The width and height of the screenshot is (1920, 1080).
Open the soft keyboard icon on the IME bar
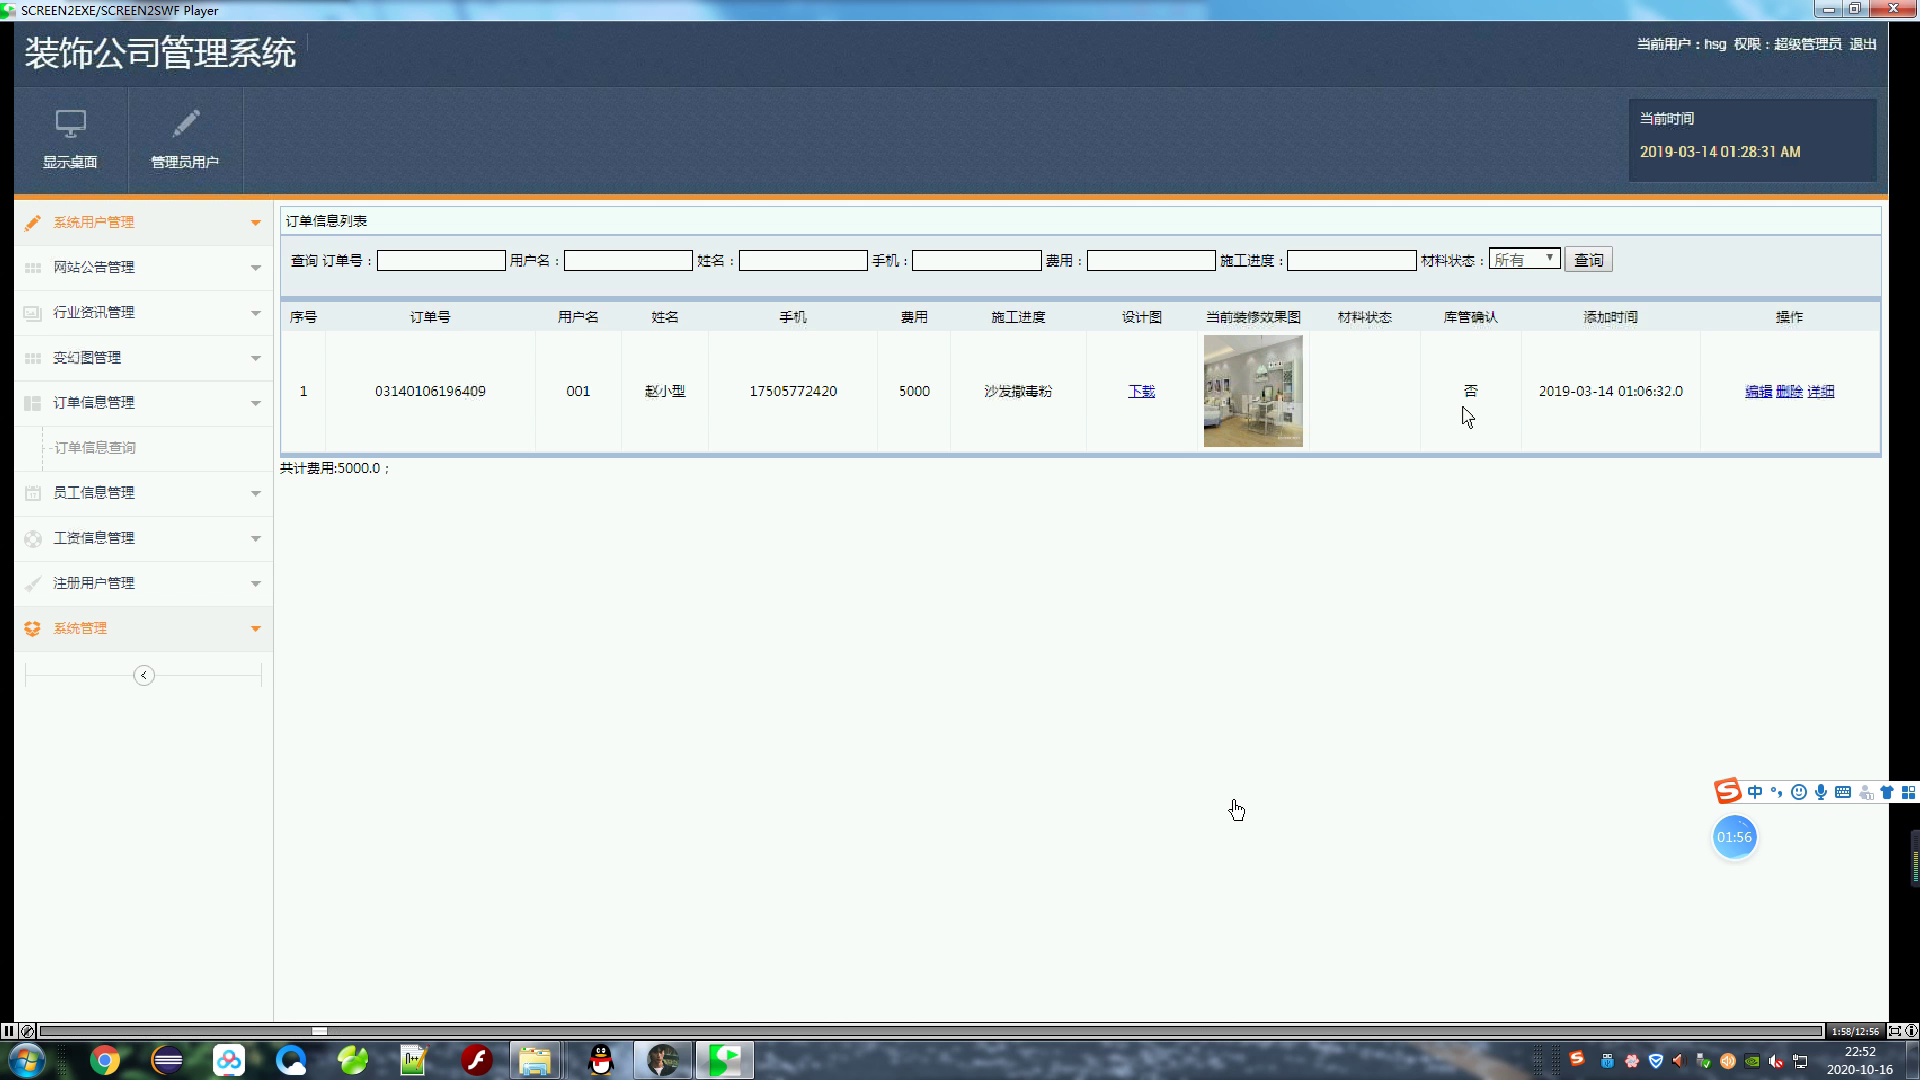click(1843, 792)
